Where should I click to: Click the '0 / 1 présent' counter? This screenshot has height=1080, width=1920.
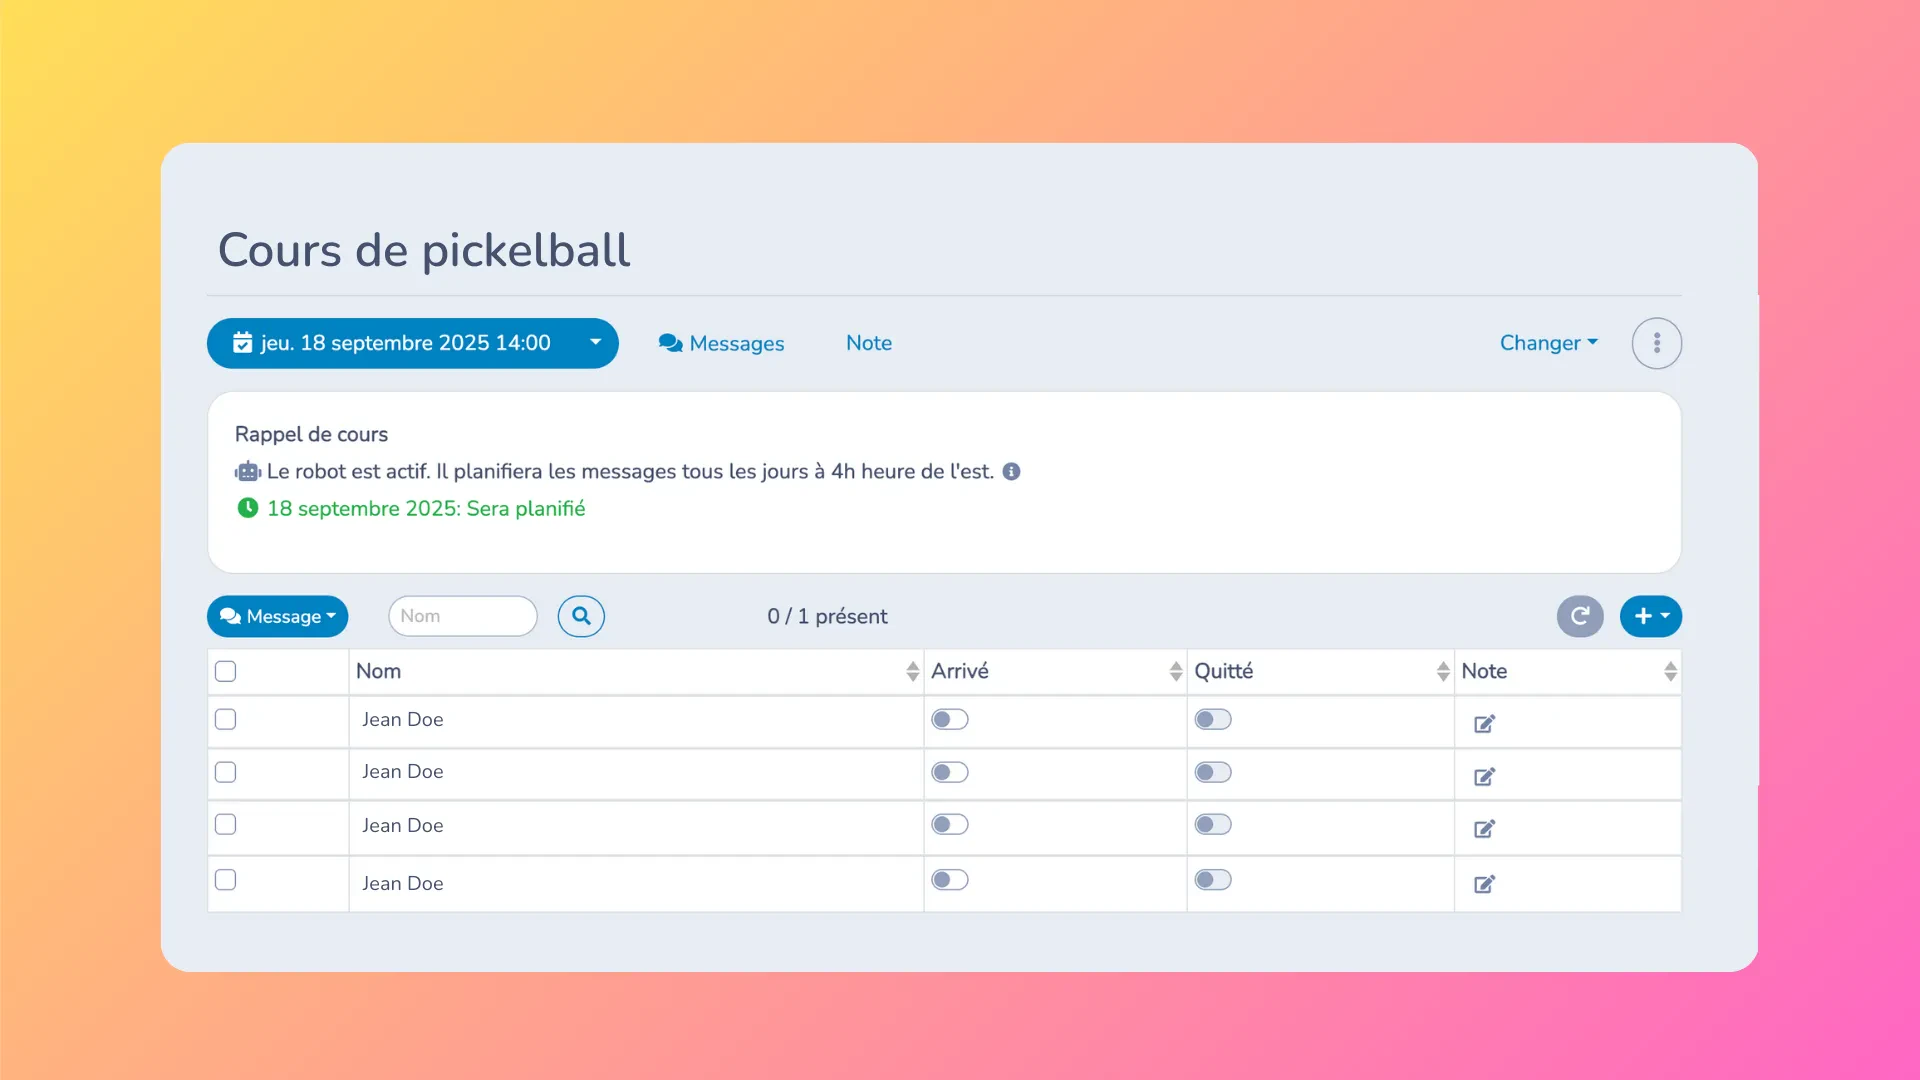(x=827, y=616)
